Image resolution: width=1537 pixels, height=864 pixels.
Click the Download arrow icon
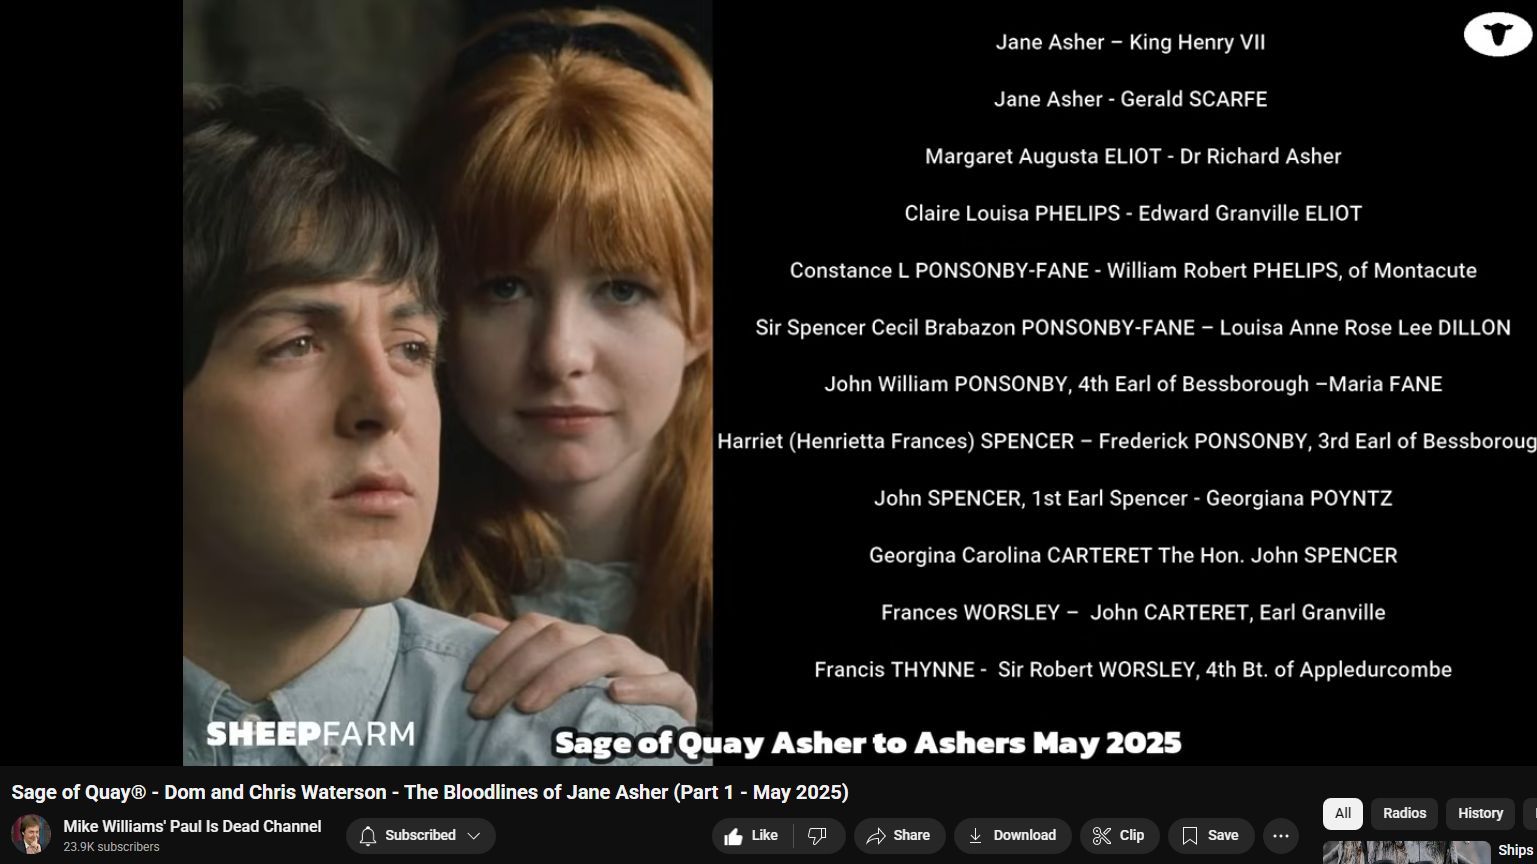point(975,836)
